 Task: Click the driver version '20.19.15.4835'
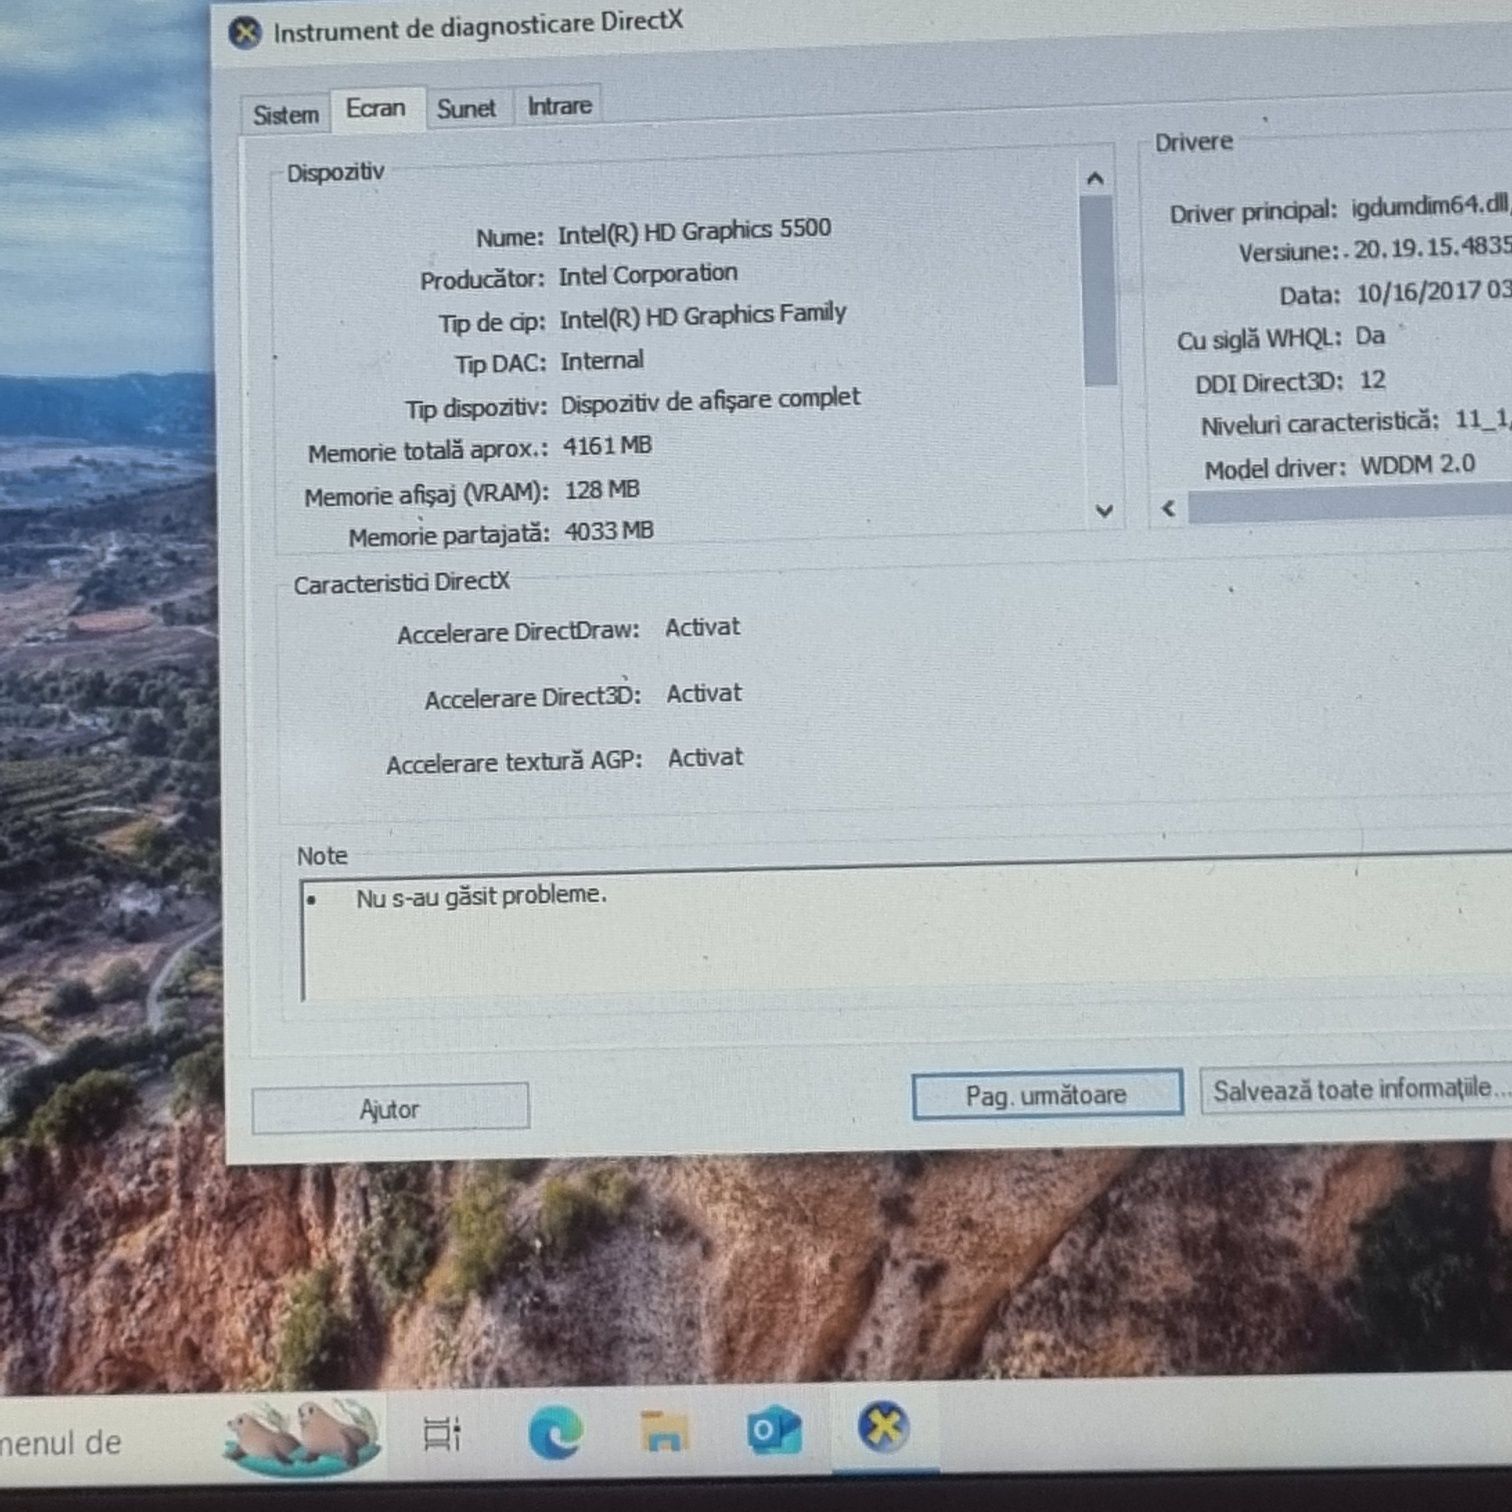tap(1432, 247)
